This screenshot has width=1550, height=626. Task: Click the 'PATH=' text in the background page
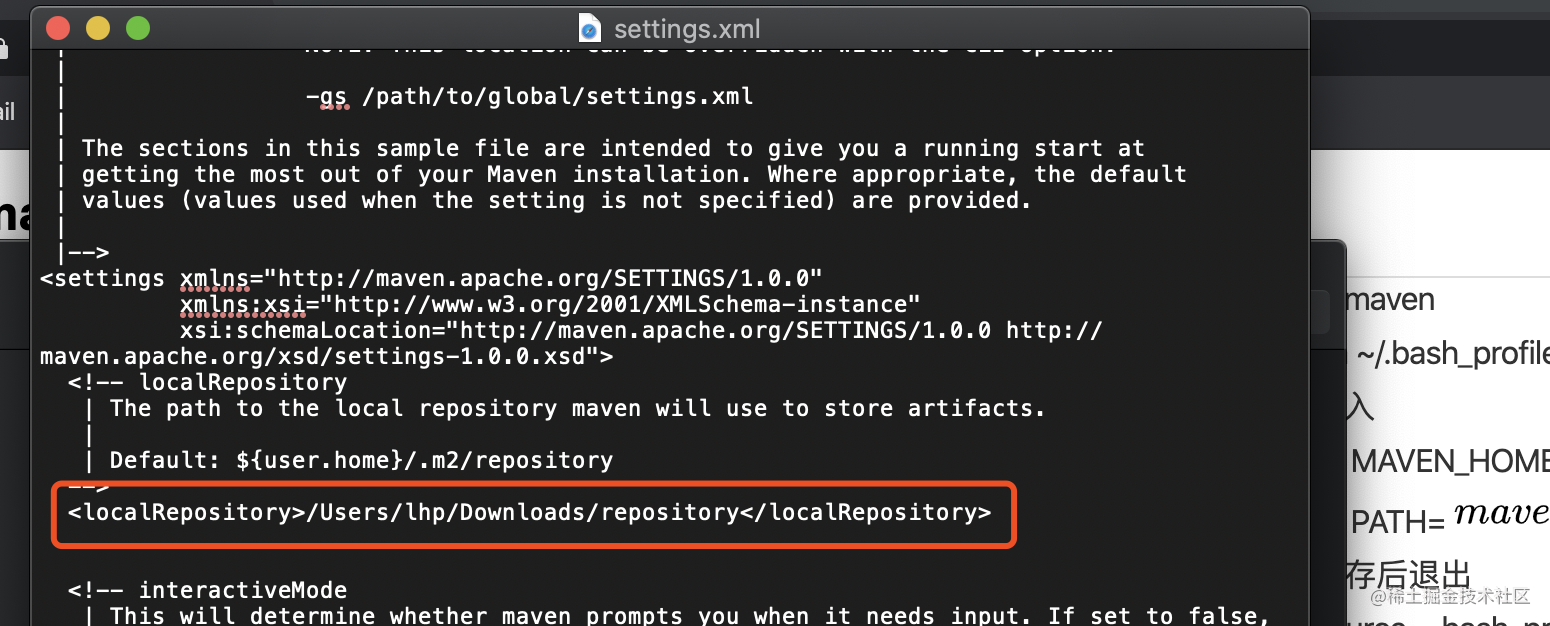click(1398, 522)
